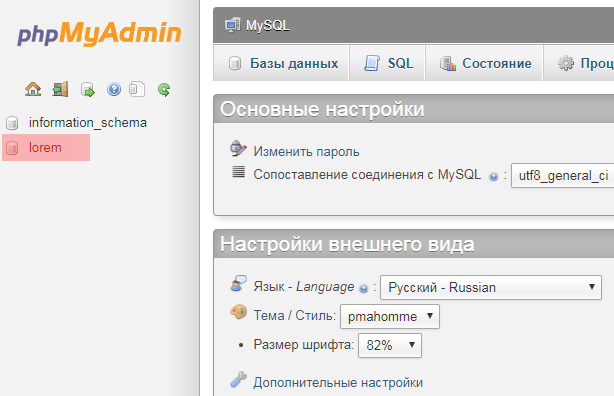Viewport: 614px width, 396px height.
Task: Click the Сопоставление соединения с MySQL label
Action: click(x=367, y=175)
